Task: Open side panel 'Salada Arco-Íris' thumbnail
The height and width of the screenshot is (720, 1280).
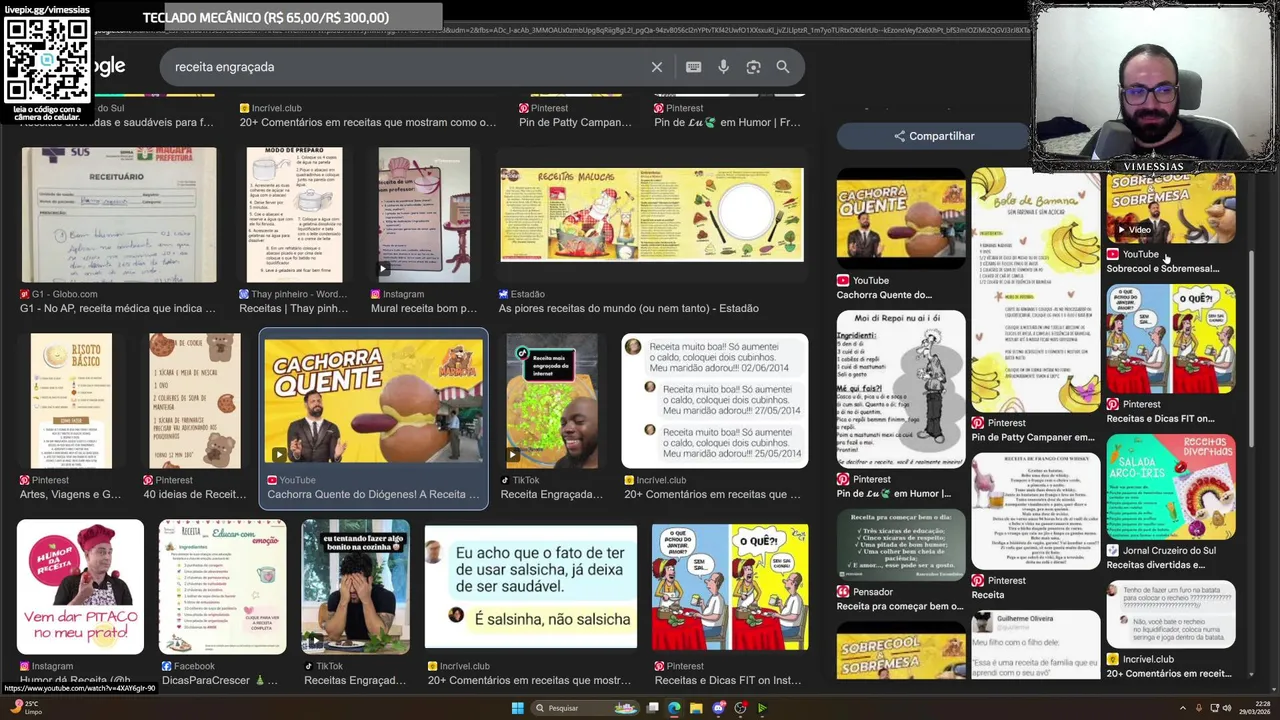Action: click(1171, 486)
